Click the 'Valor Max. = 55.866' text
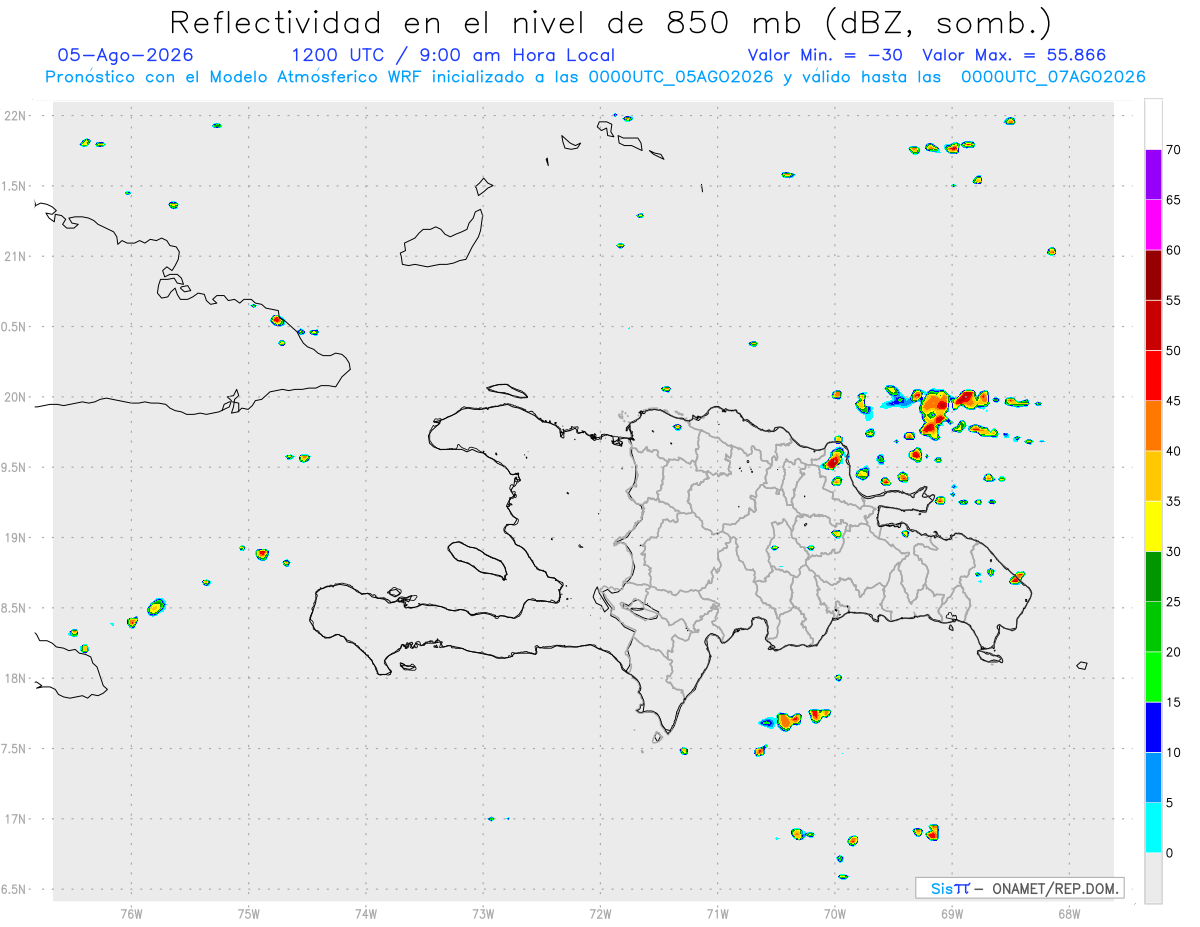Screen dimensions: 1200x927 pos(1014,55)
